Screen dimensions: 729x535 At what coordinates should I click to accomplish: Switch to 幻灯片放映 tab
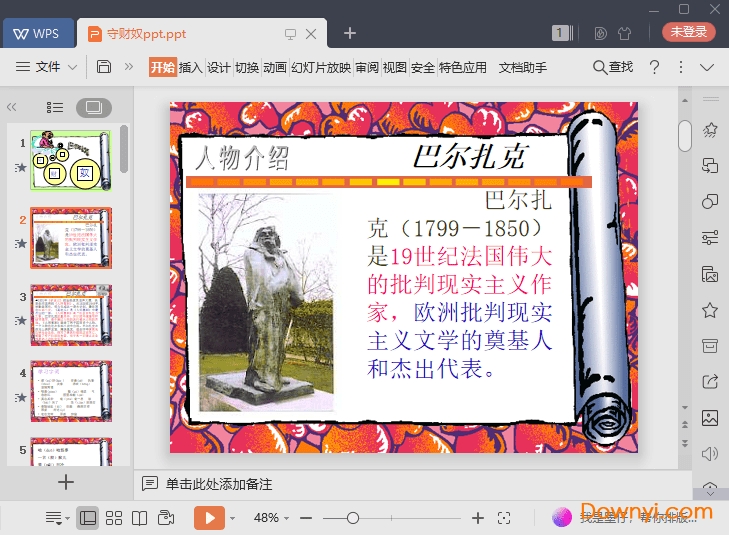(x=321, y=68)
